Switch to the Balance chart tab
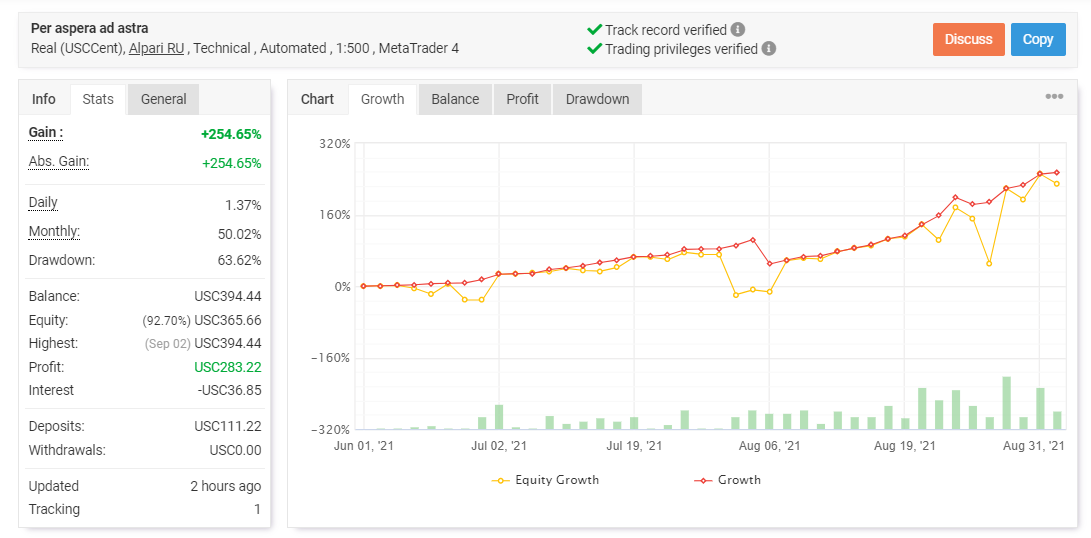 455,99
